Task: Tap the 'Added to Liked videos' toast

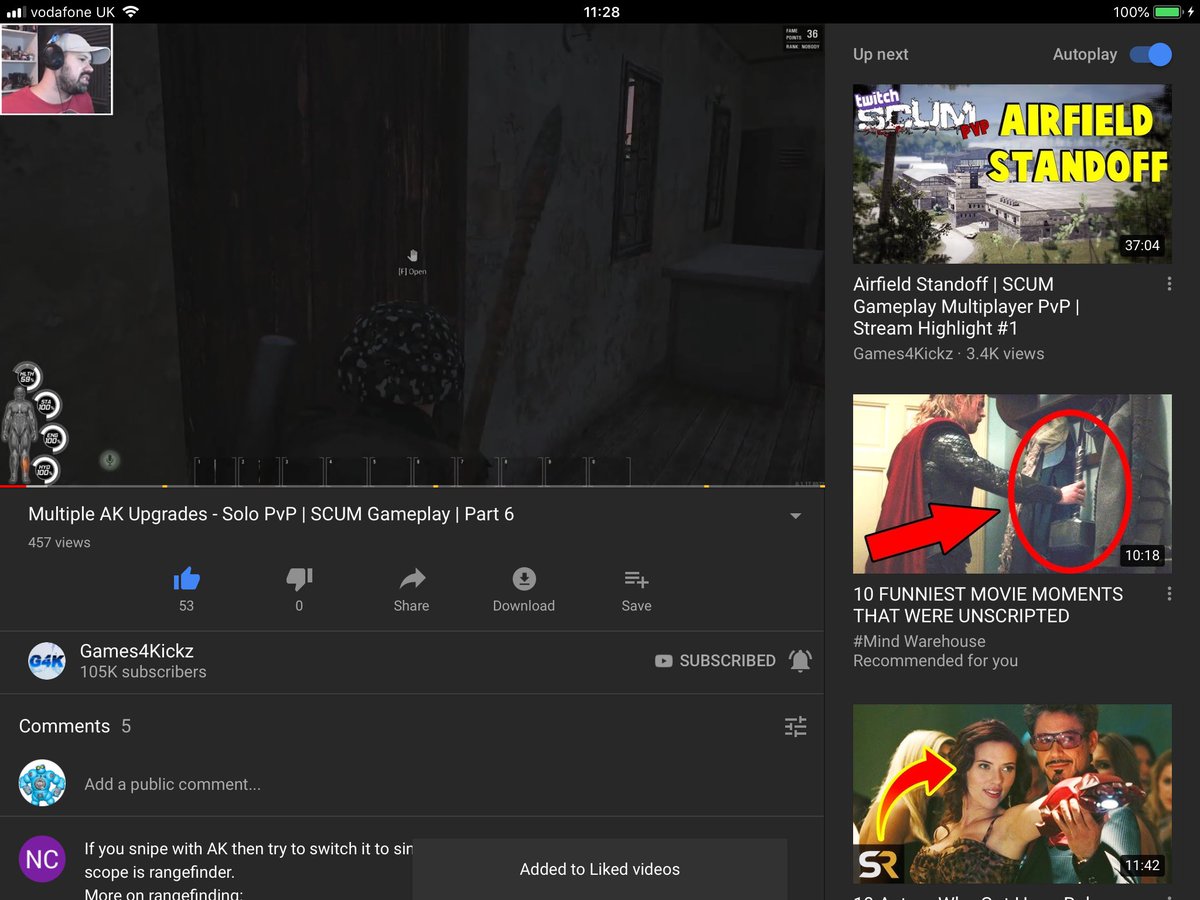Action: coord(600,869)
